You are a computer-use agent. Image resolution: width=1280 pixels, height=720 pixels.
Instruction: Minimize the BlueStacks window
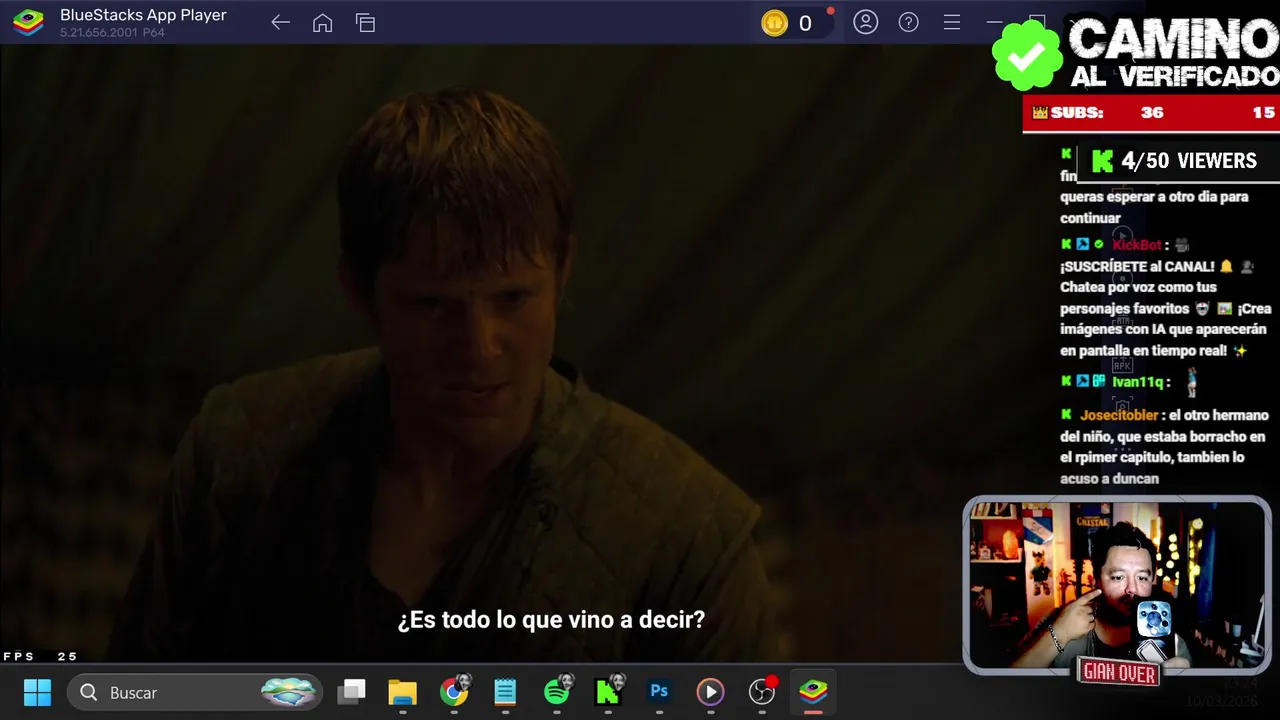pos(994,22)
